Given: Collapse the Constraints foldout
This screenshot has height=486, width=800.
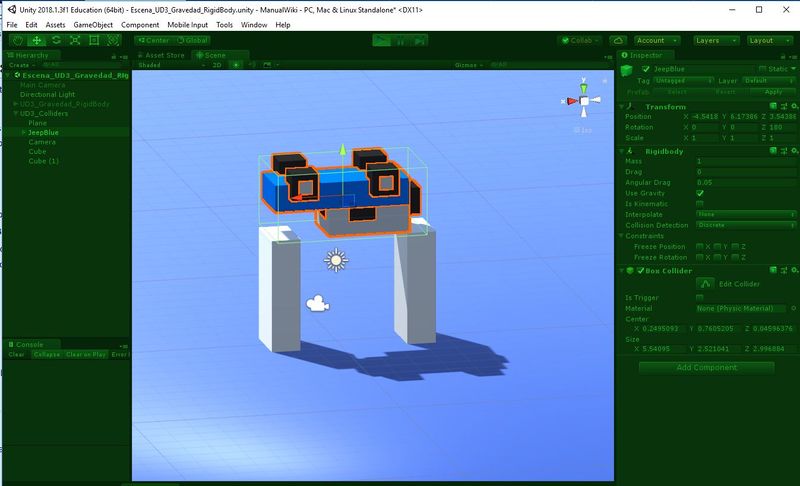Looking at the screenshot, I should coord(621,236).
